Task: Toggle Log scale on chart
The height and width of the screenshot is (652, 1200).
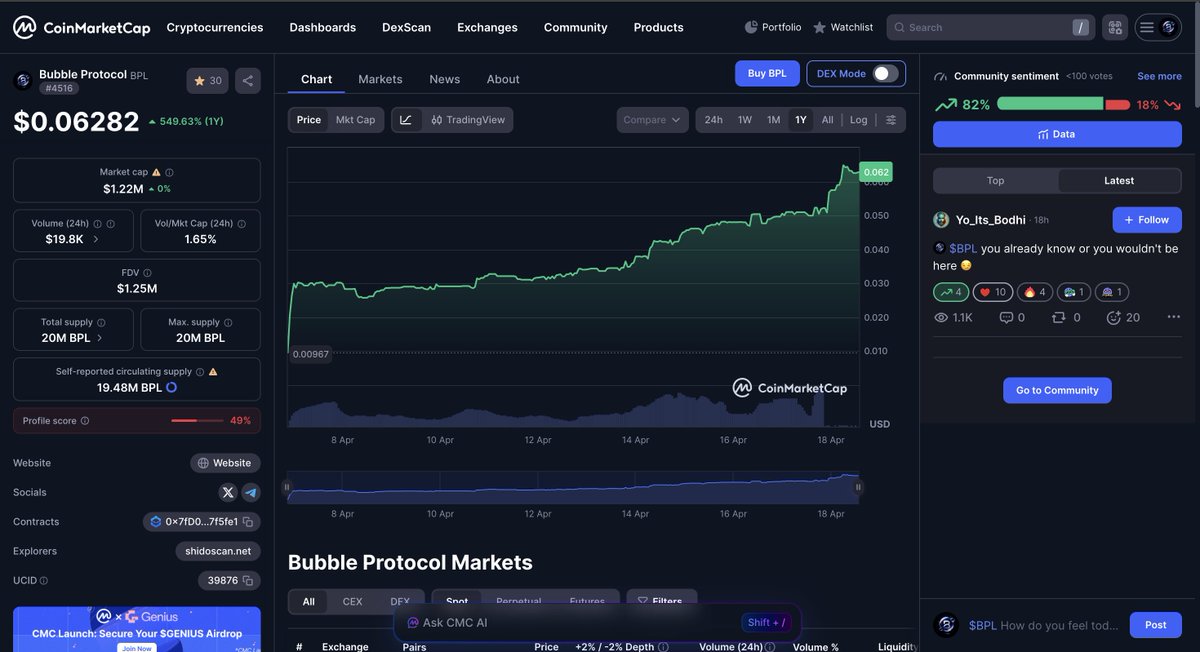Action: click(x=859, y=120)
